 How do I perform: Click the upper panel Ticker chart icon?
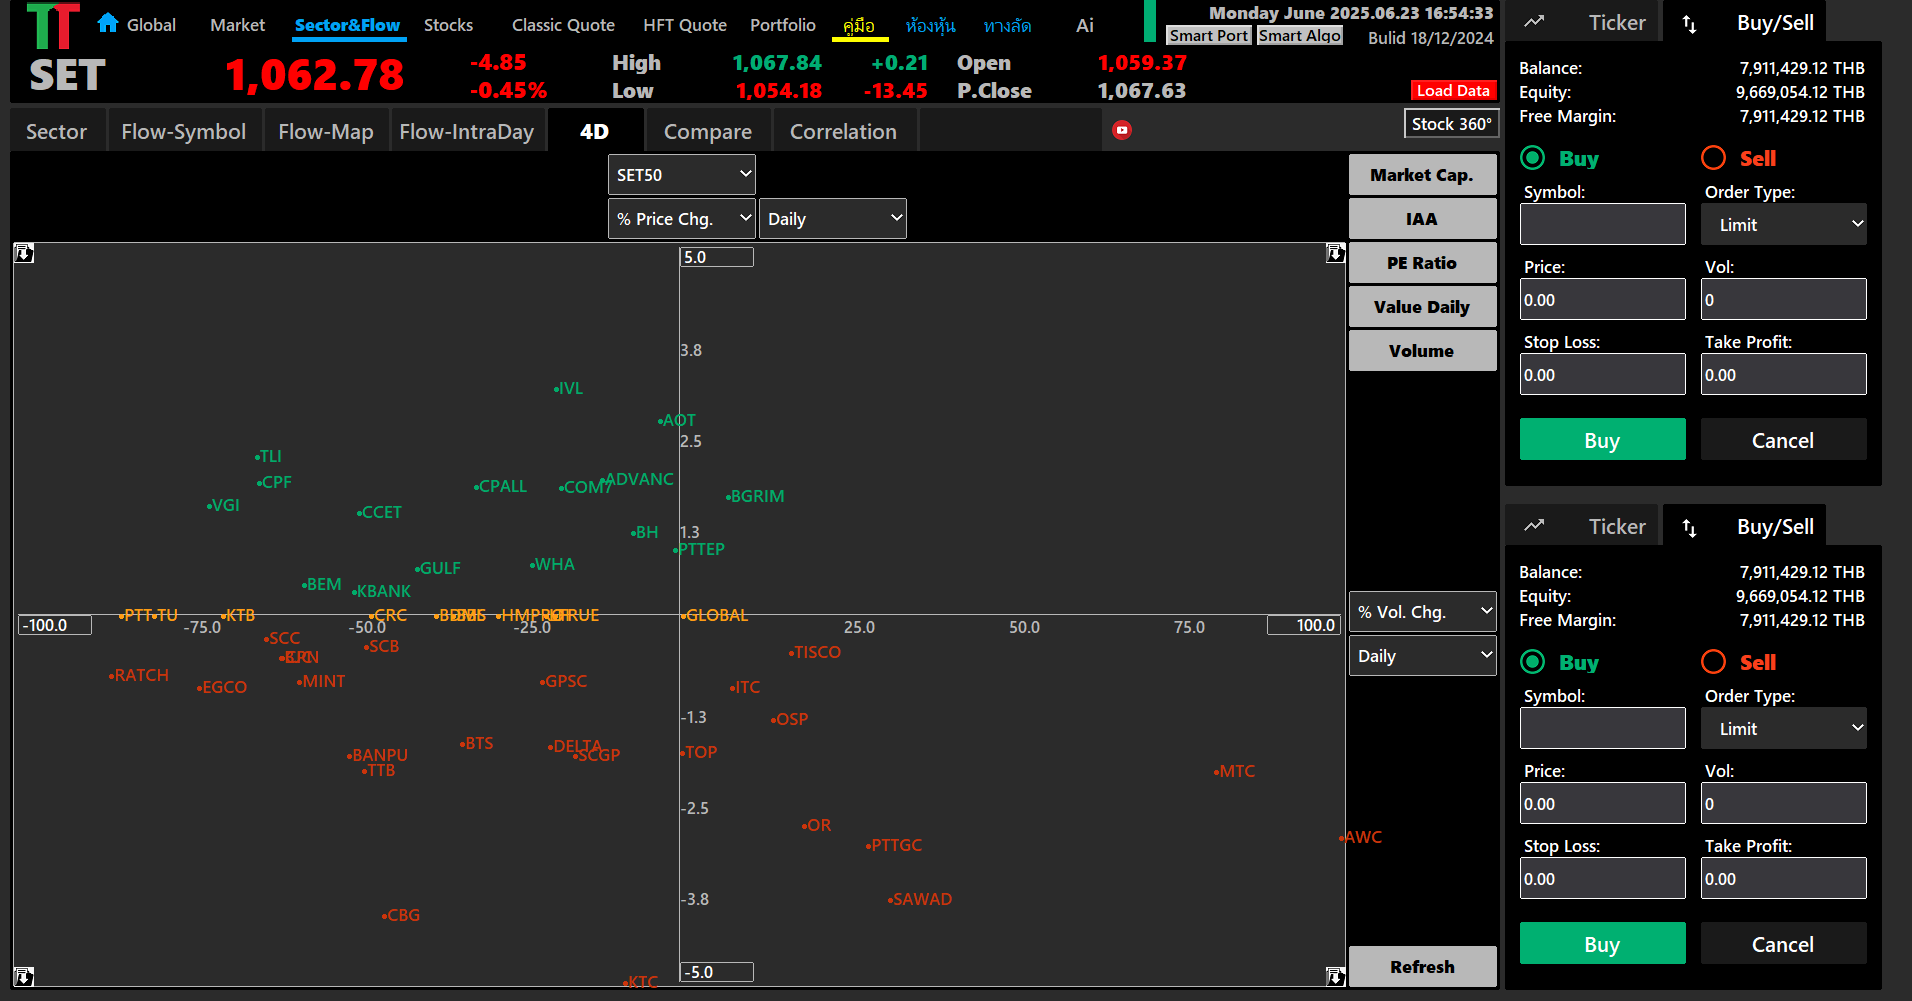pos(1534,22)
